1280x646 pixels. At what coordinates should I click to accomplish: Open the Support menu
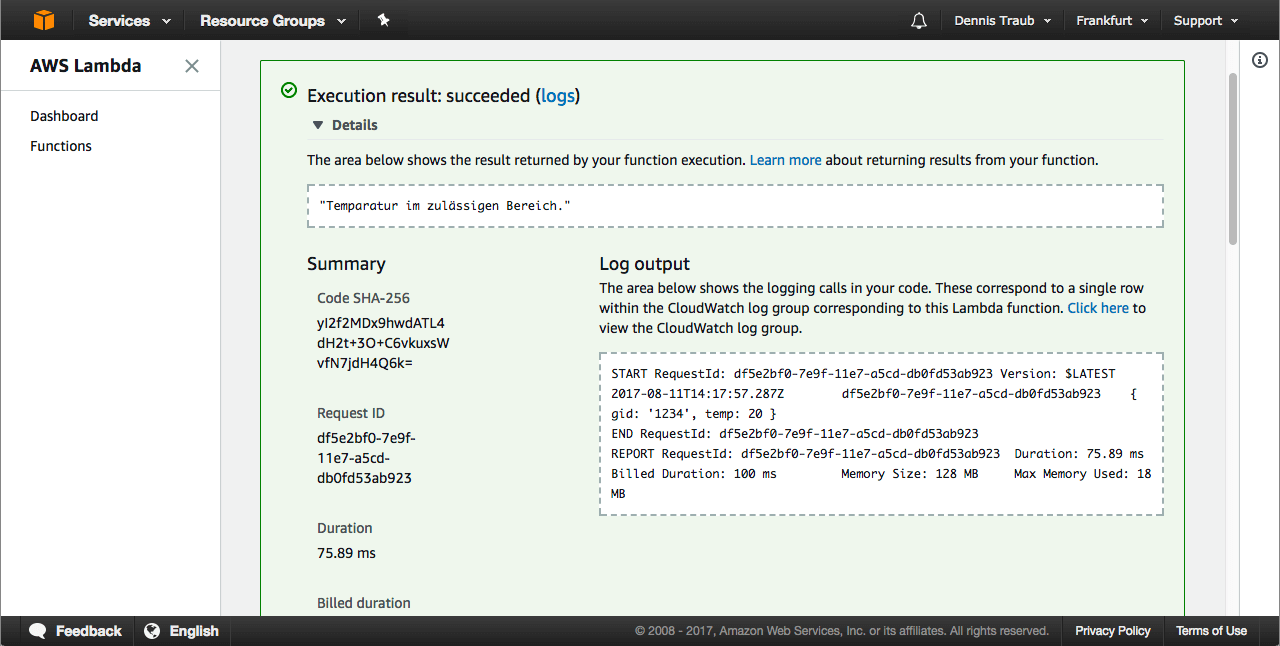click(x=1205, y=20)
